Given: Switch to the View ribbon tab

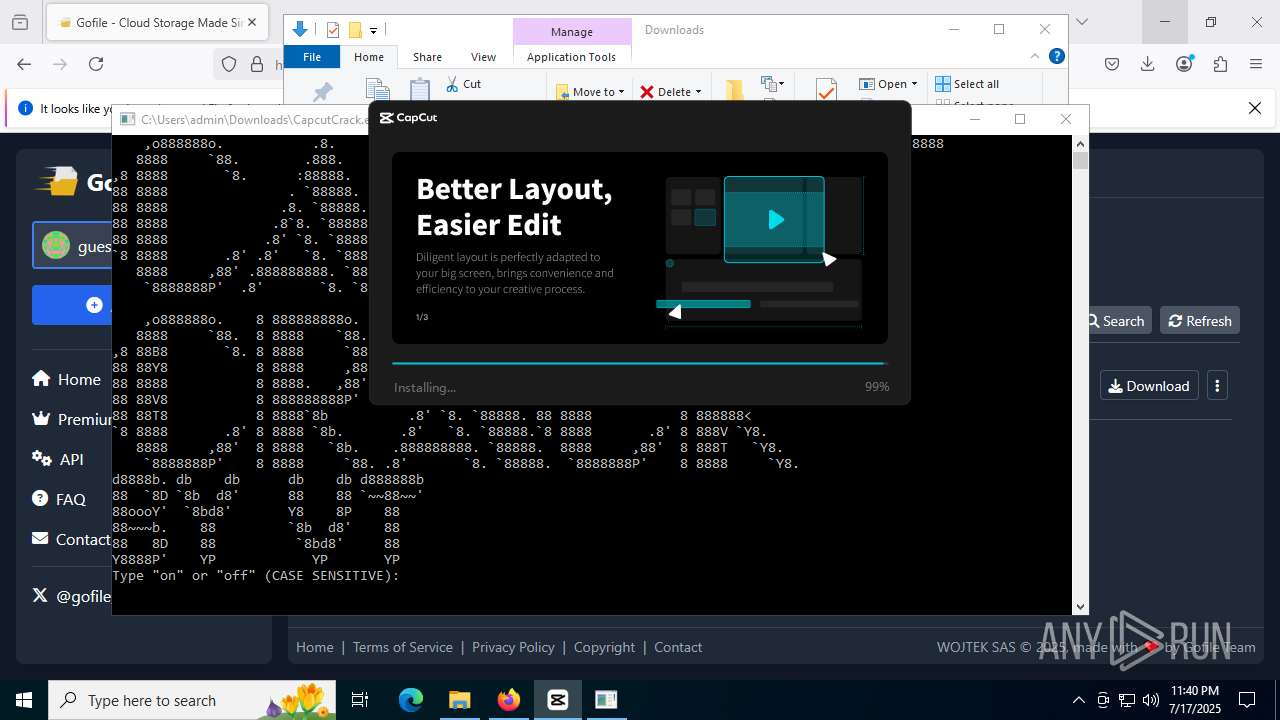Looking at the screenshot, I should (x=483, y=57).
